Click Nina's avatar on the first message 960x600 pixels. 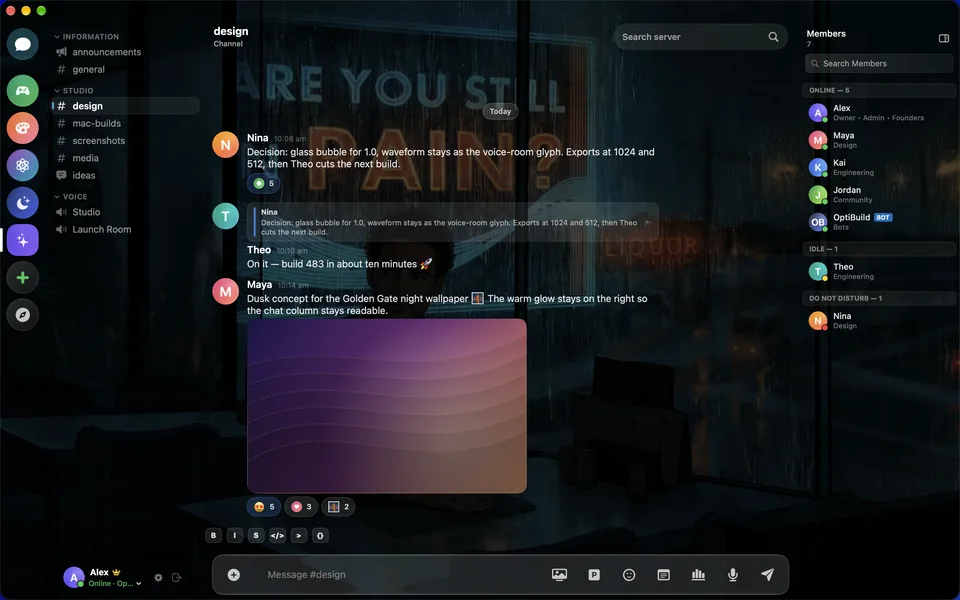pyautogui.click(x=225, y=144)
